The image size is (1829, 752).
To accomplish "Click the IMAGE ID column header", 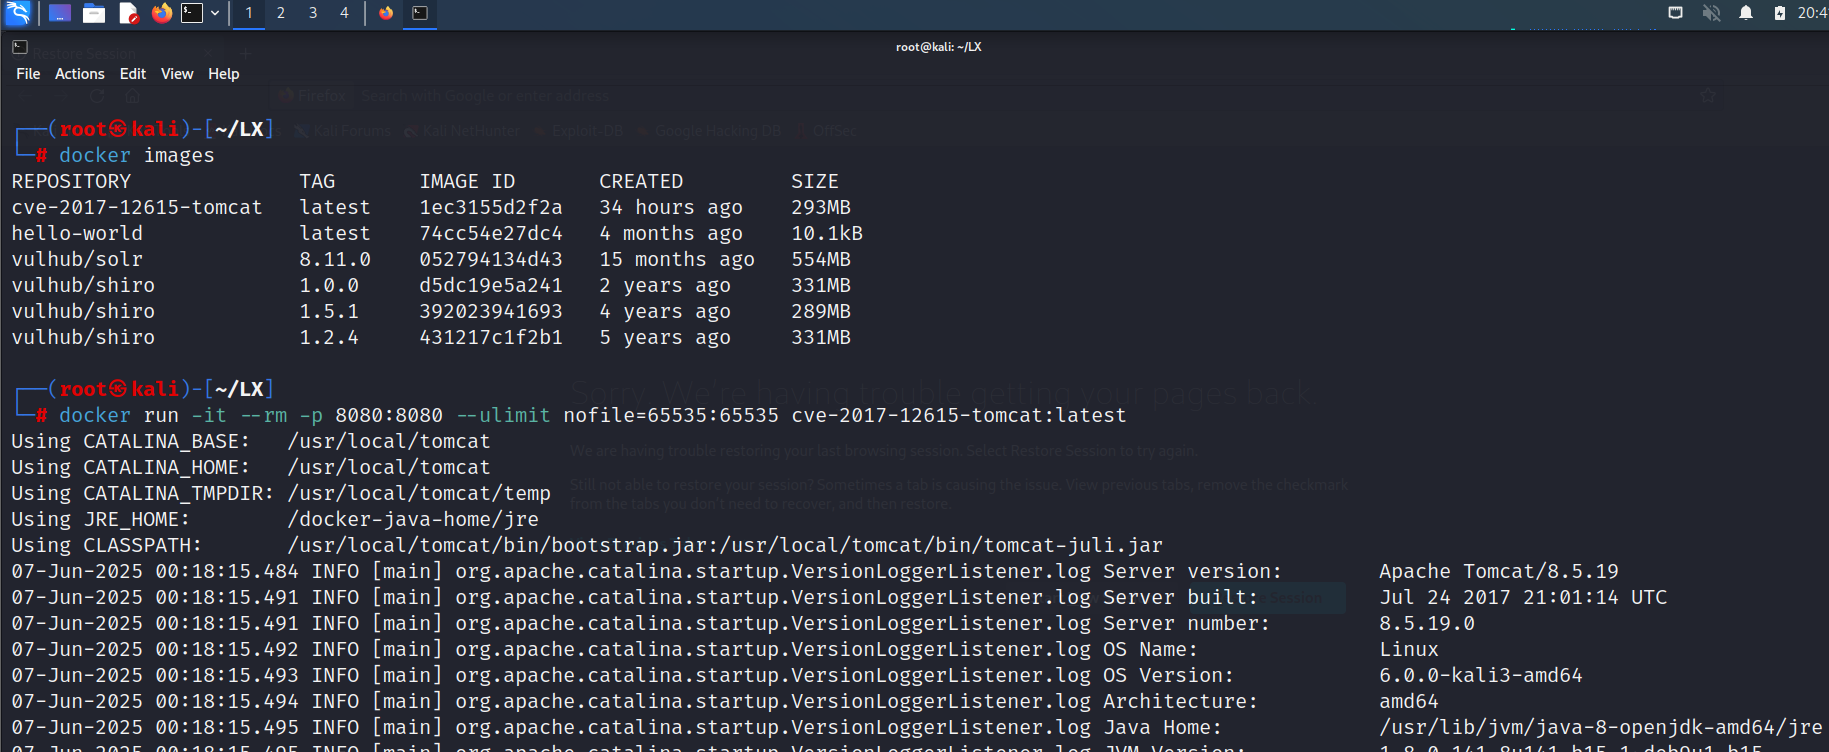I will point(467,181).
